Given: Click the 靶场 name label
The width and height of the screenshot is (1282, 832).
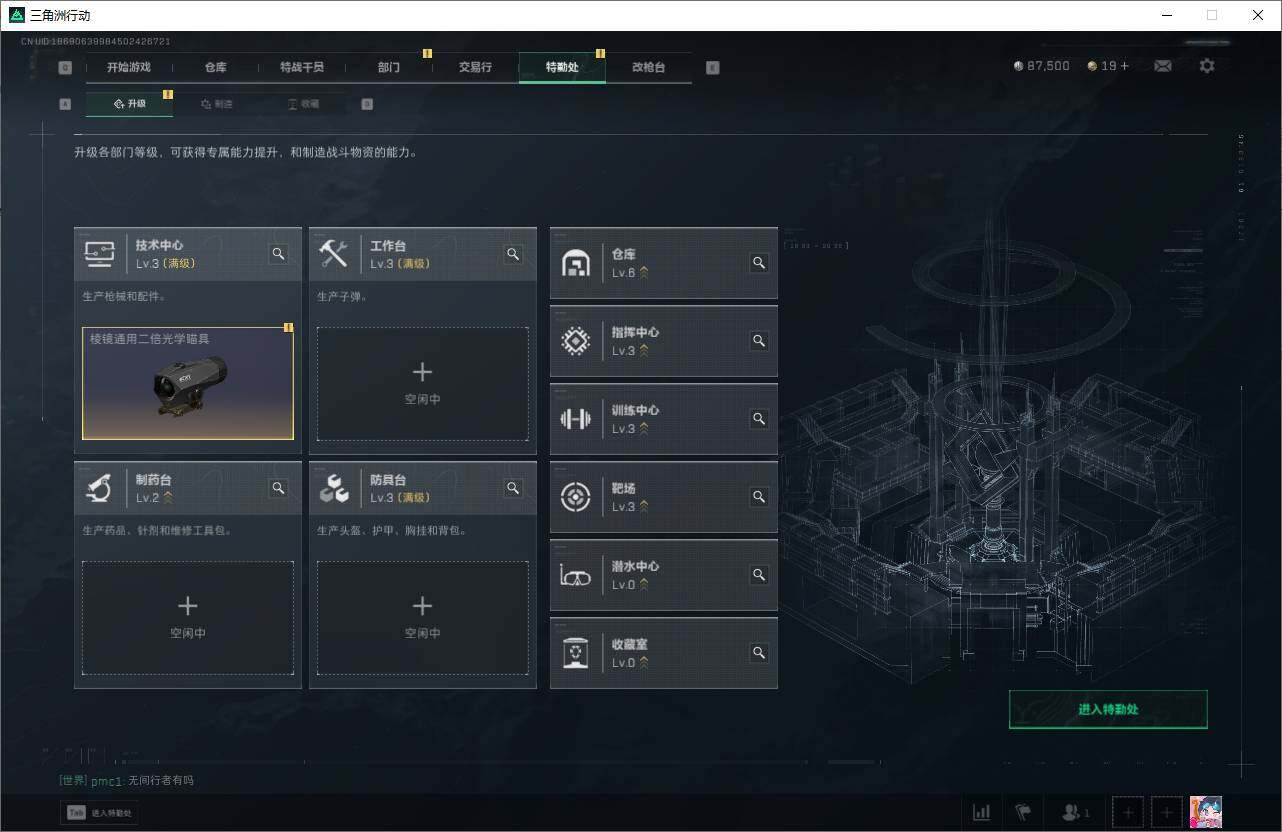Looking at the screenshot, I should coord(624,489).
